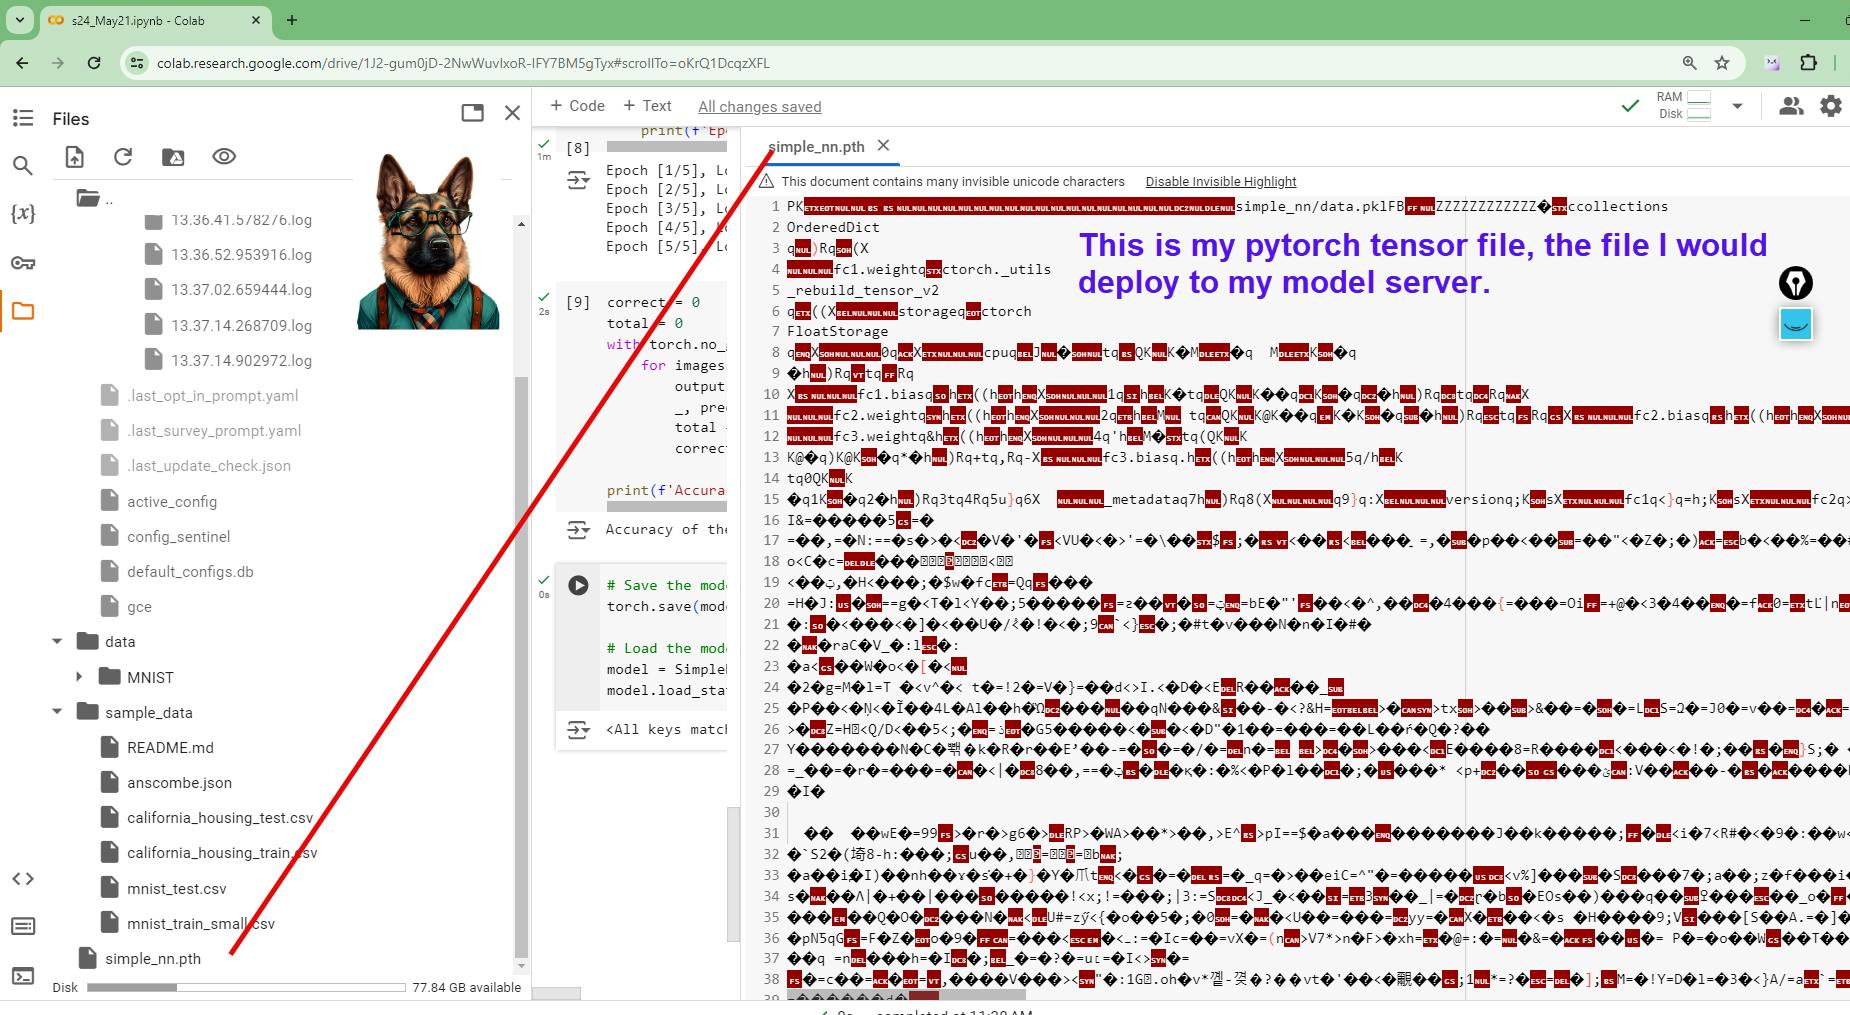
Task: Click the browser address bar URL
Action: [463, 63]
